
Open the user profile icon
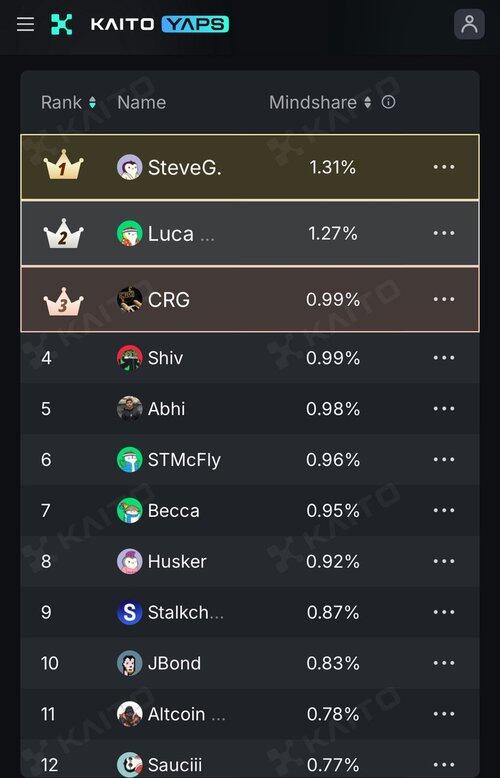point(469,24)
